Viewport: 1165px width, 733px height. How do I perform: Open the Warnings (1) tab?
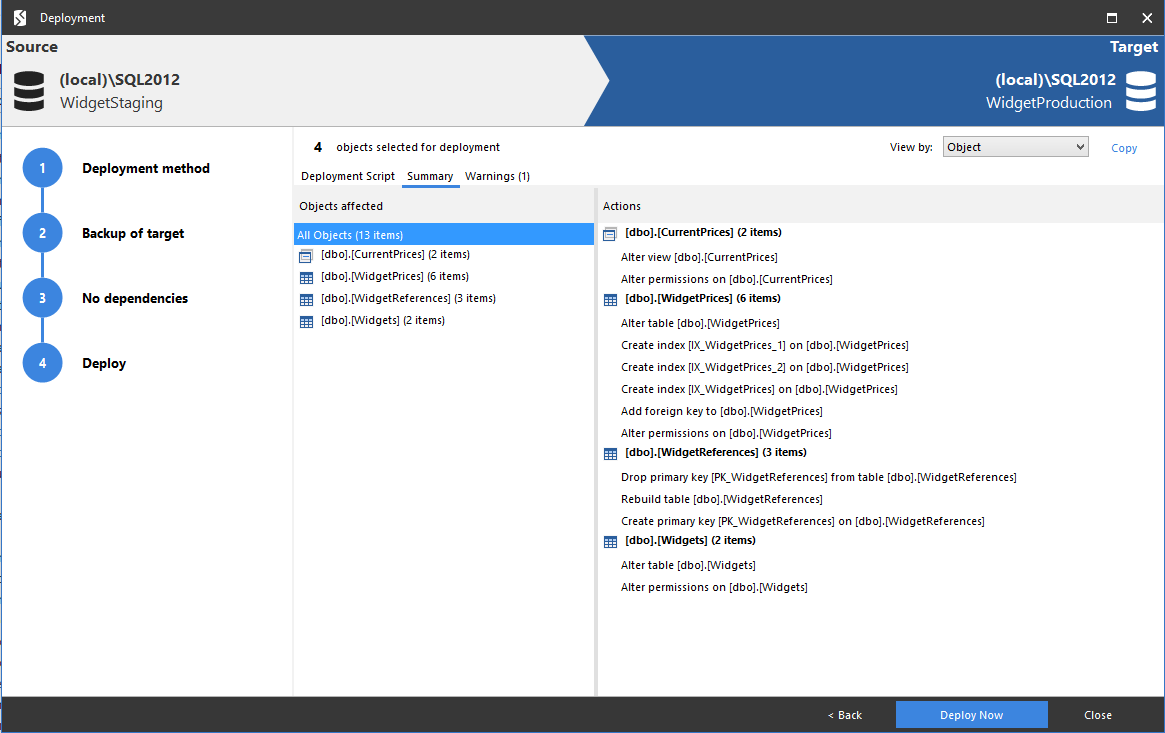coord(497,176)
